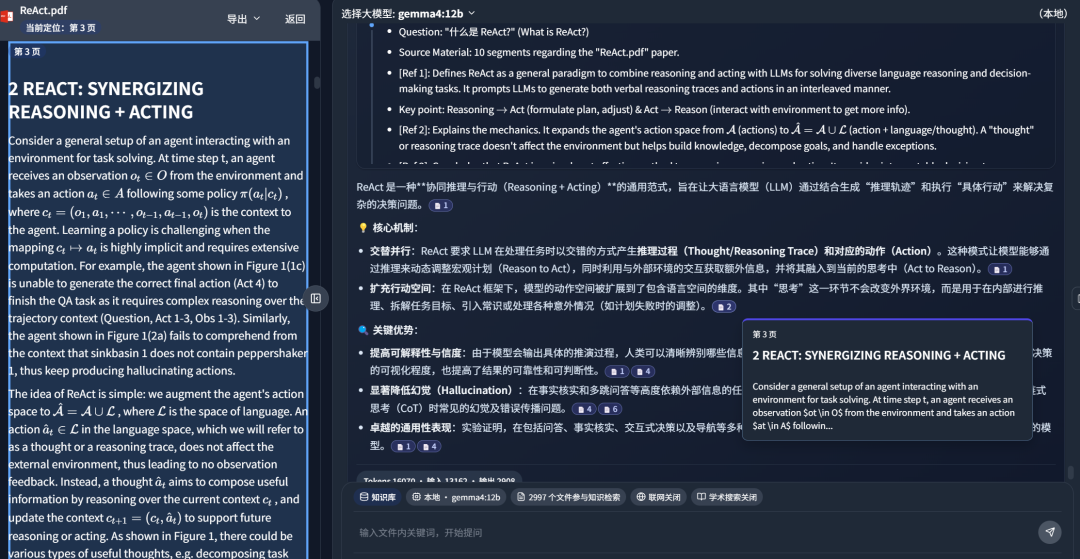Click the chip icon before 本地 · gemma4:12b
Screen dimensions: 1080x559
coord(416,497)
